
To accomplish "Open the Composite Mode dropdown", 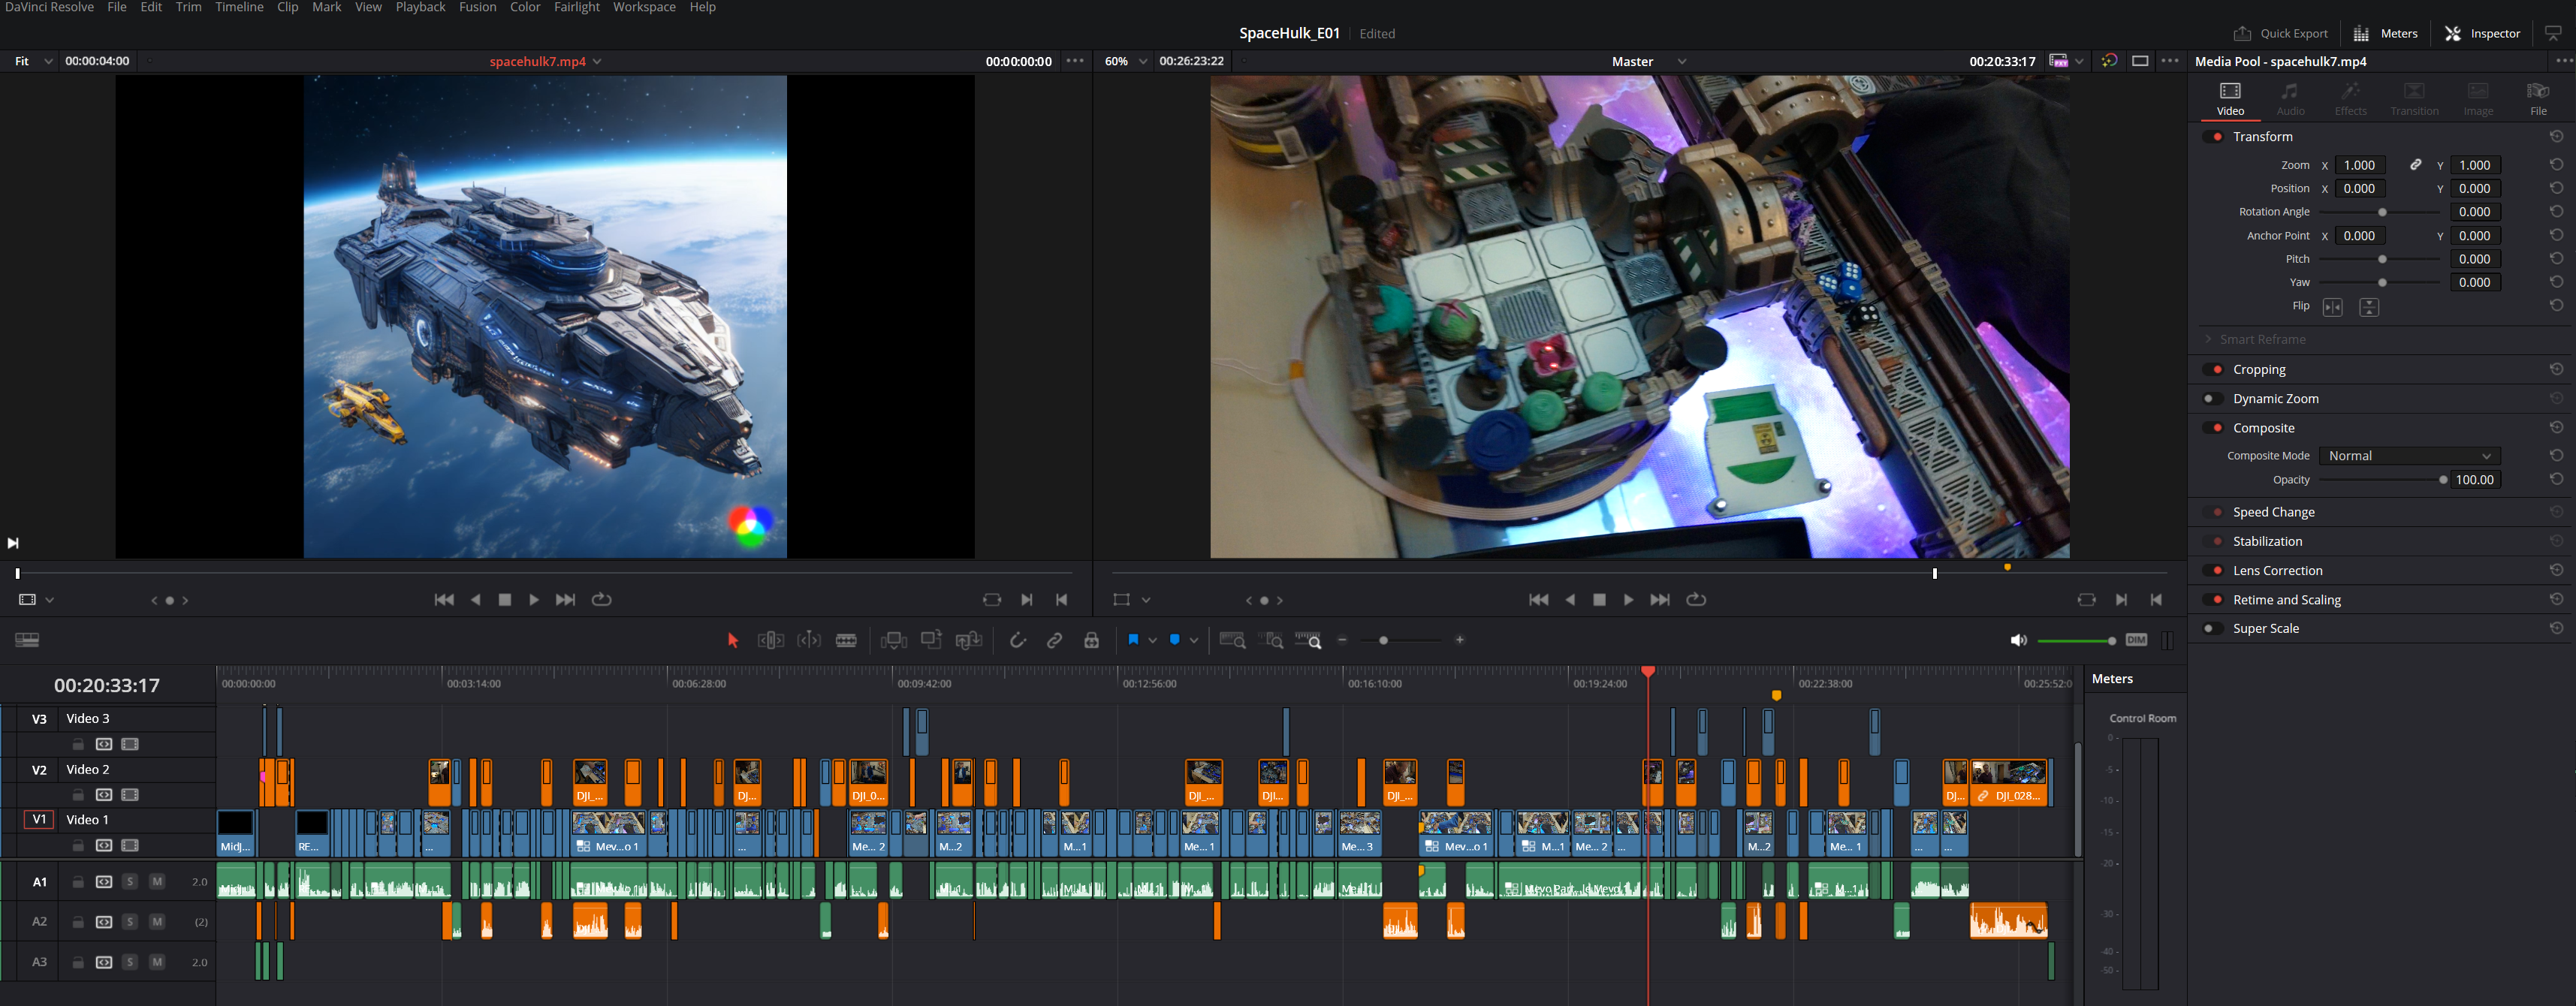I will click(x=2409, y=455).
